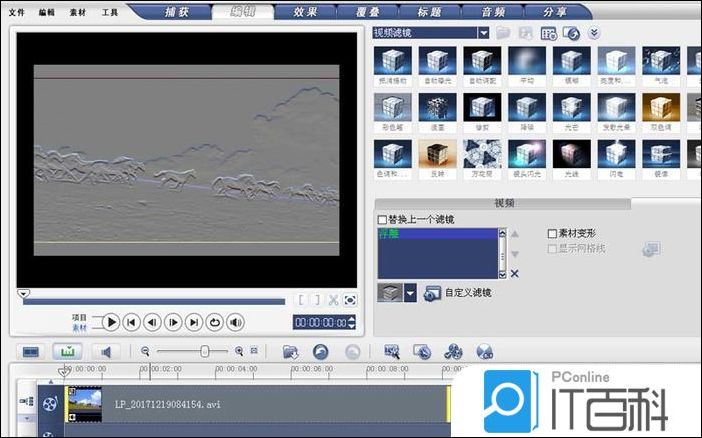Click the scissors cut clip icon
This screenshot has height=438, width=702.
point(333,299)
